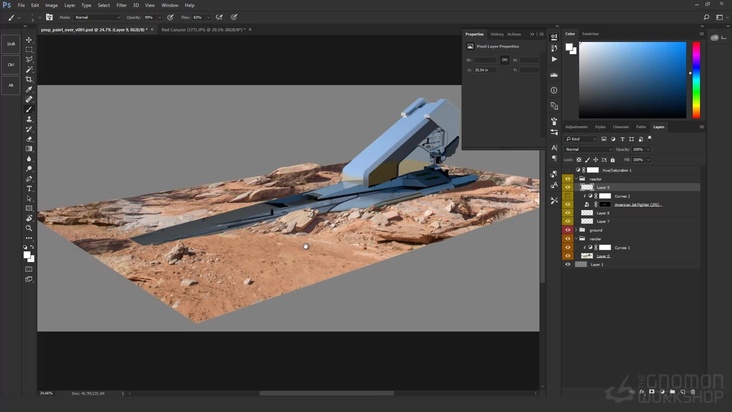Select the Rectangle shape tool

click(x=29, y=209)
